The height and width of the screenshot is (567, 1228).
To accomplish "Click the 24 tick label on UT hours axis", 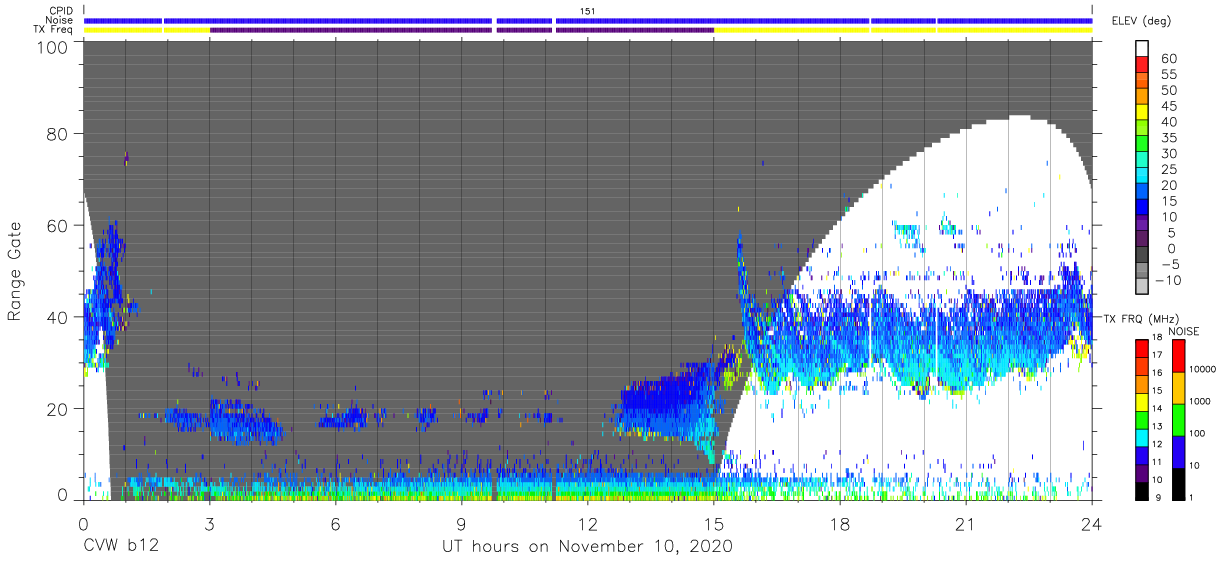I will tap(1091, 523).
